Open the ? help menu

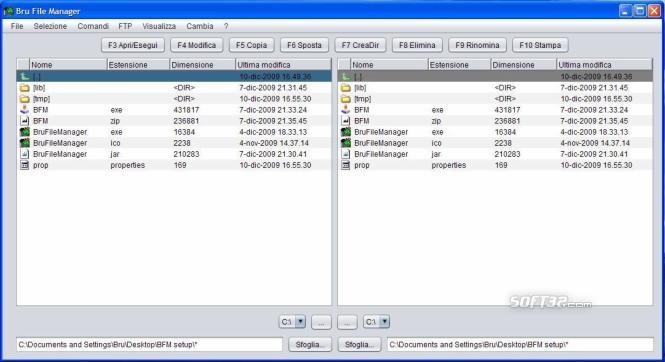[226, 26]
